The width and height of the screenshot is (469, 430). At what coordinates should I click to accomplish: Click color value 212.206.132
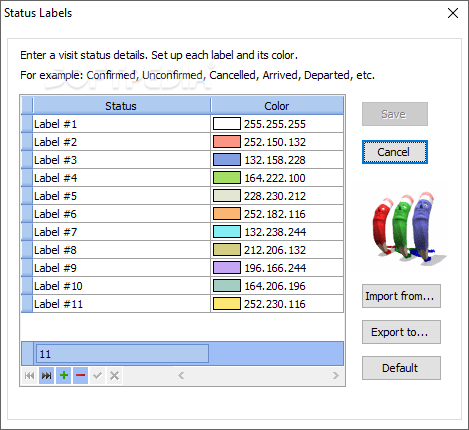[x=275, y=250]
